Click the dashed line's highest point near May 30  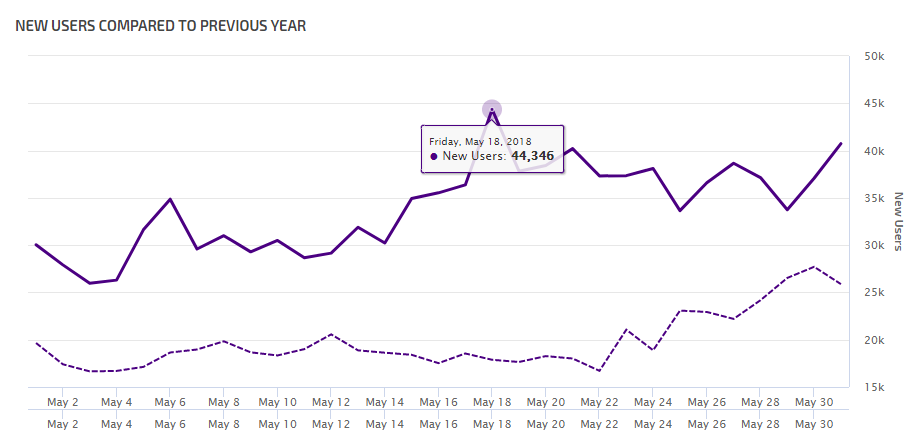(x=814, y=267)
